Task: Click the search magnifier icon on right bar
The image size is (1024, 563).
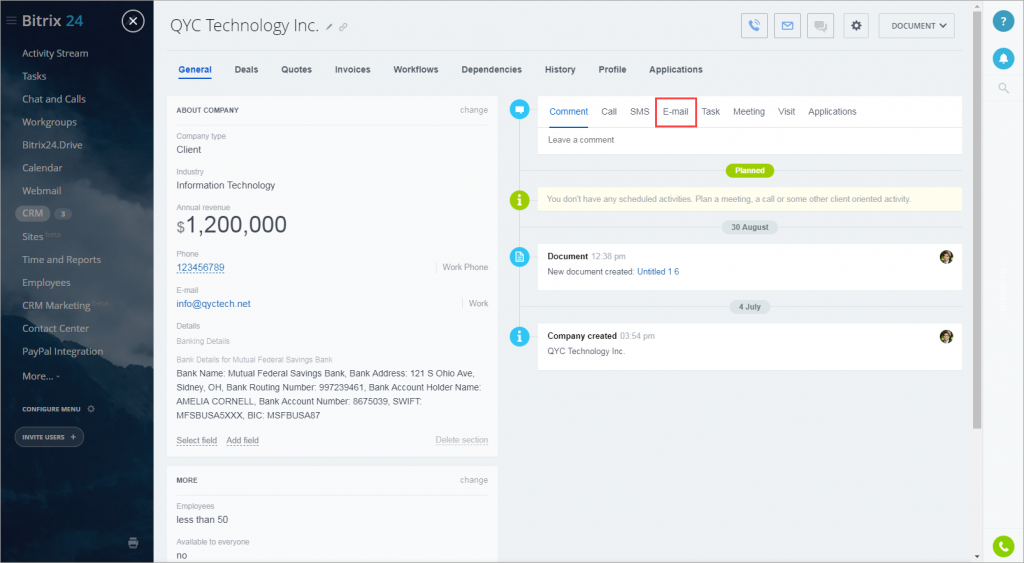Action: pyautogui.click(x=1003, y=88)
